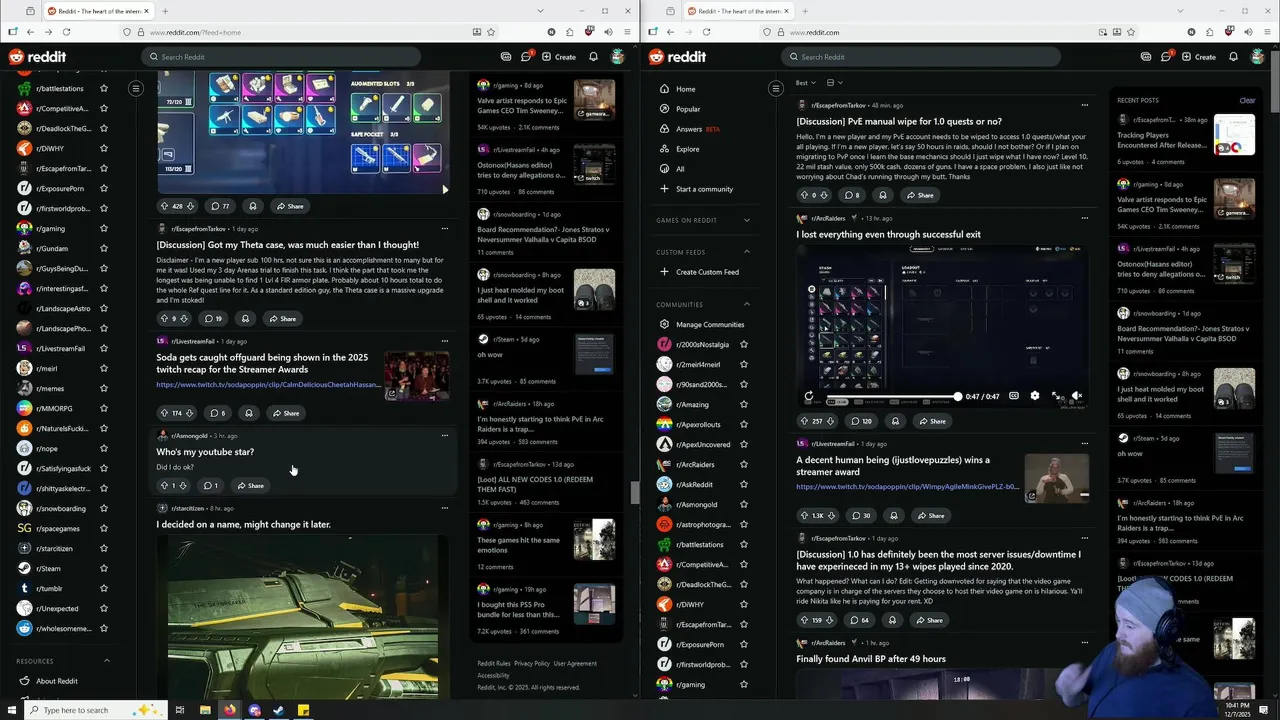
Task: Favorite r/gaming in left window sidebar
Action: [104, 229]
